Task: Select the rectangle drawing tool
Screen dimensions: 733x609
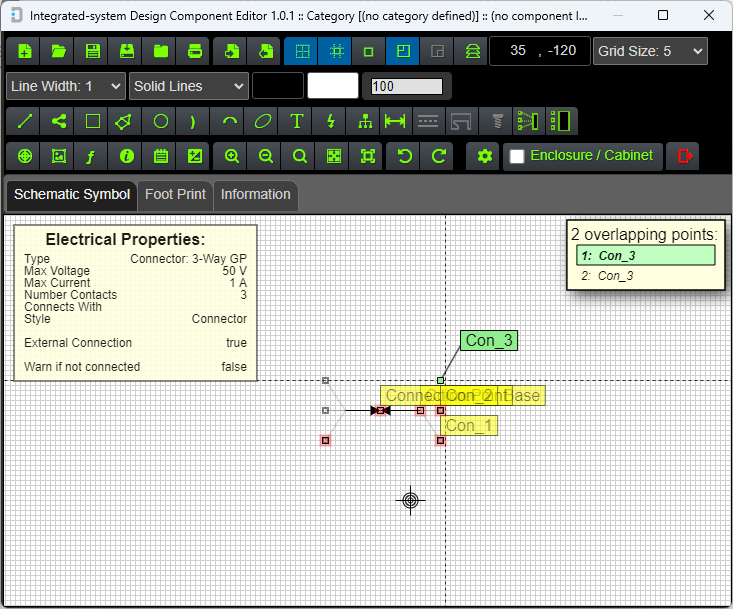Action: (x=93, y=122)
